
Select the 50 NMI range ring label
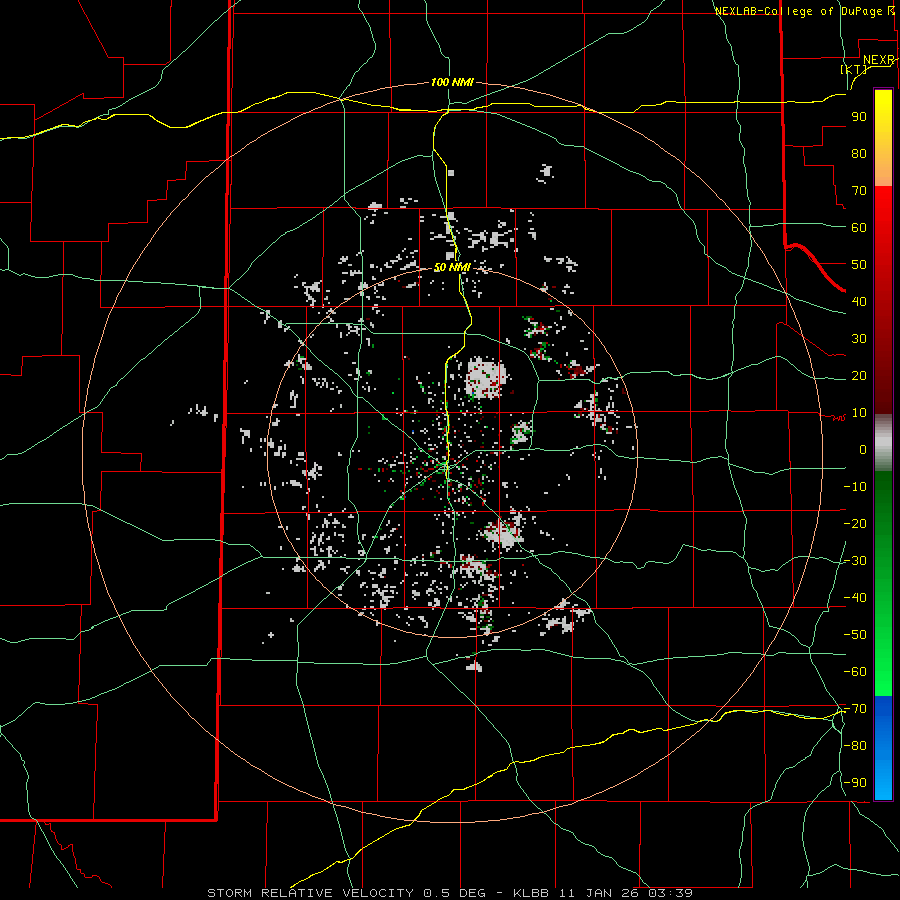[452, 267]
